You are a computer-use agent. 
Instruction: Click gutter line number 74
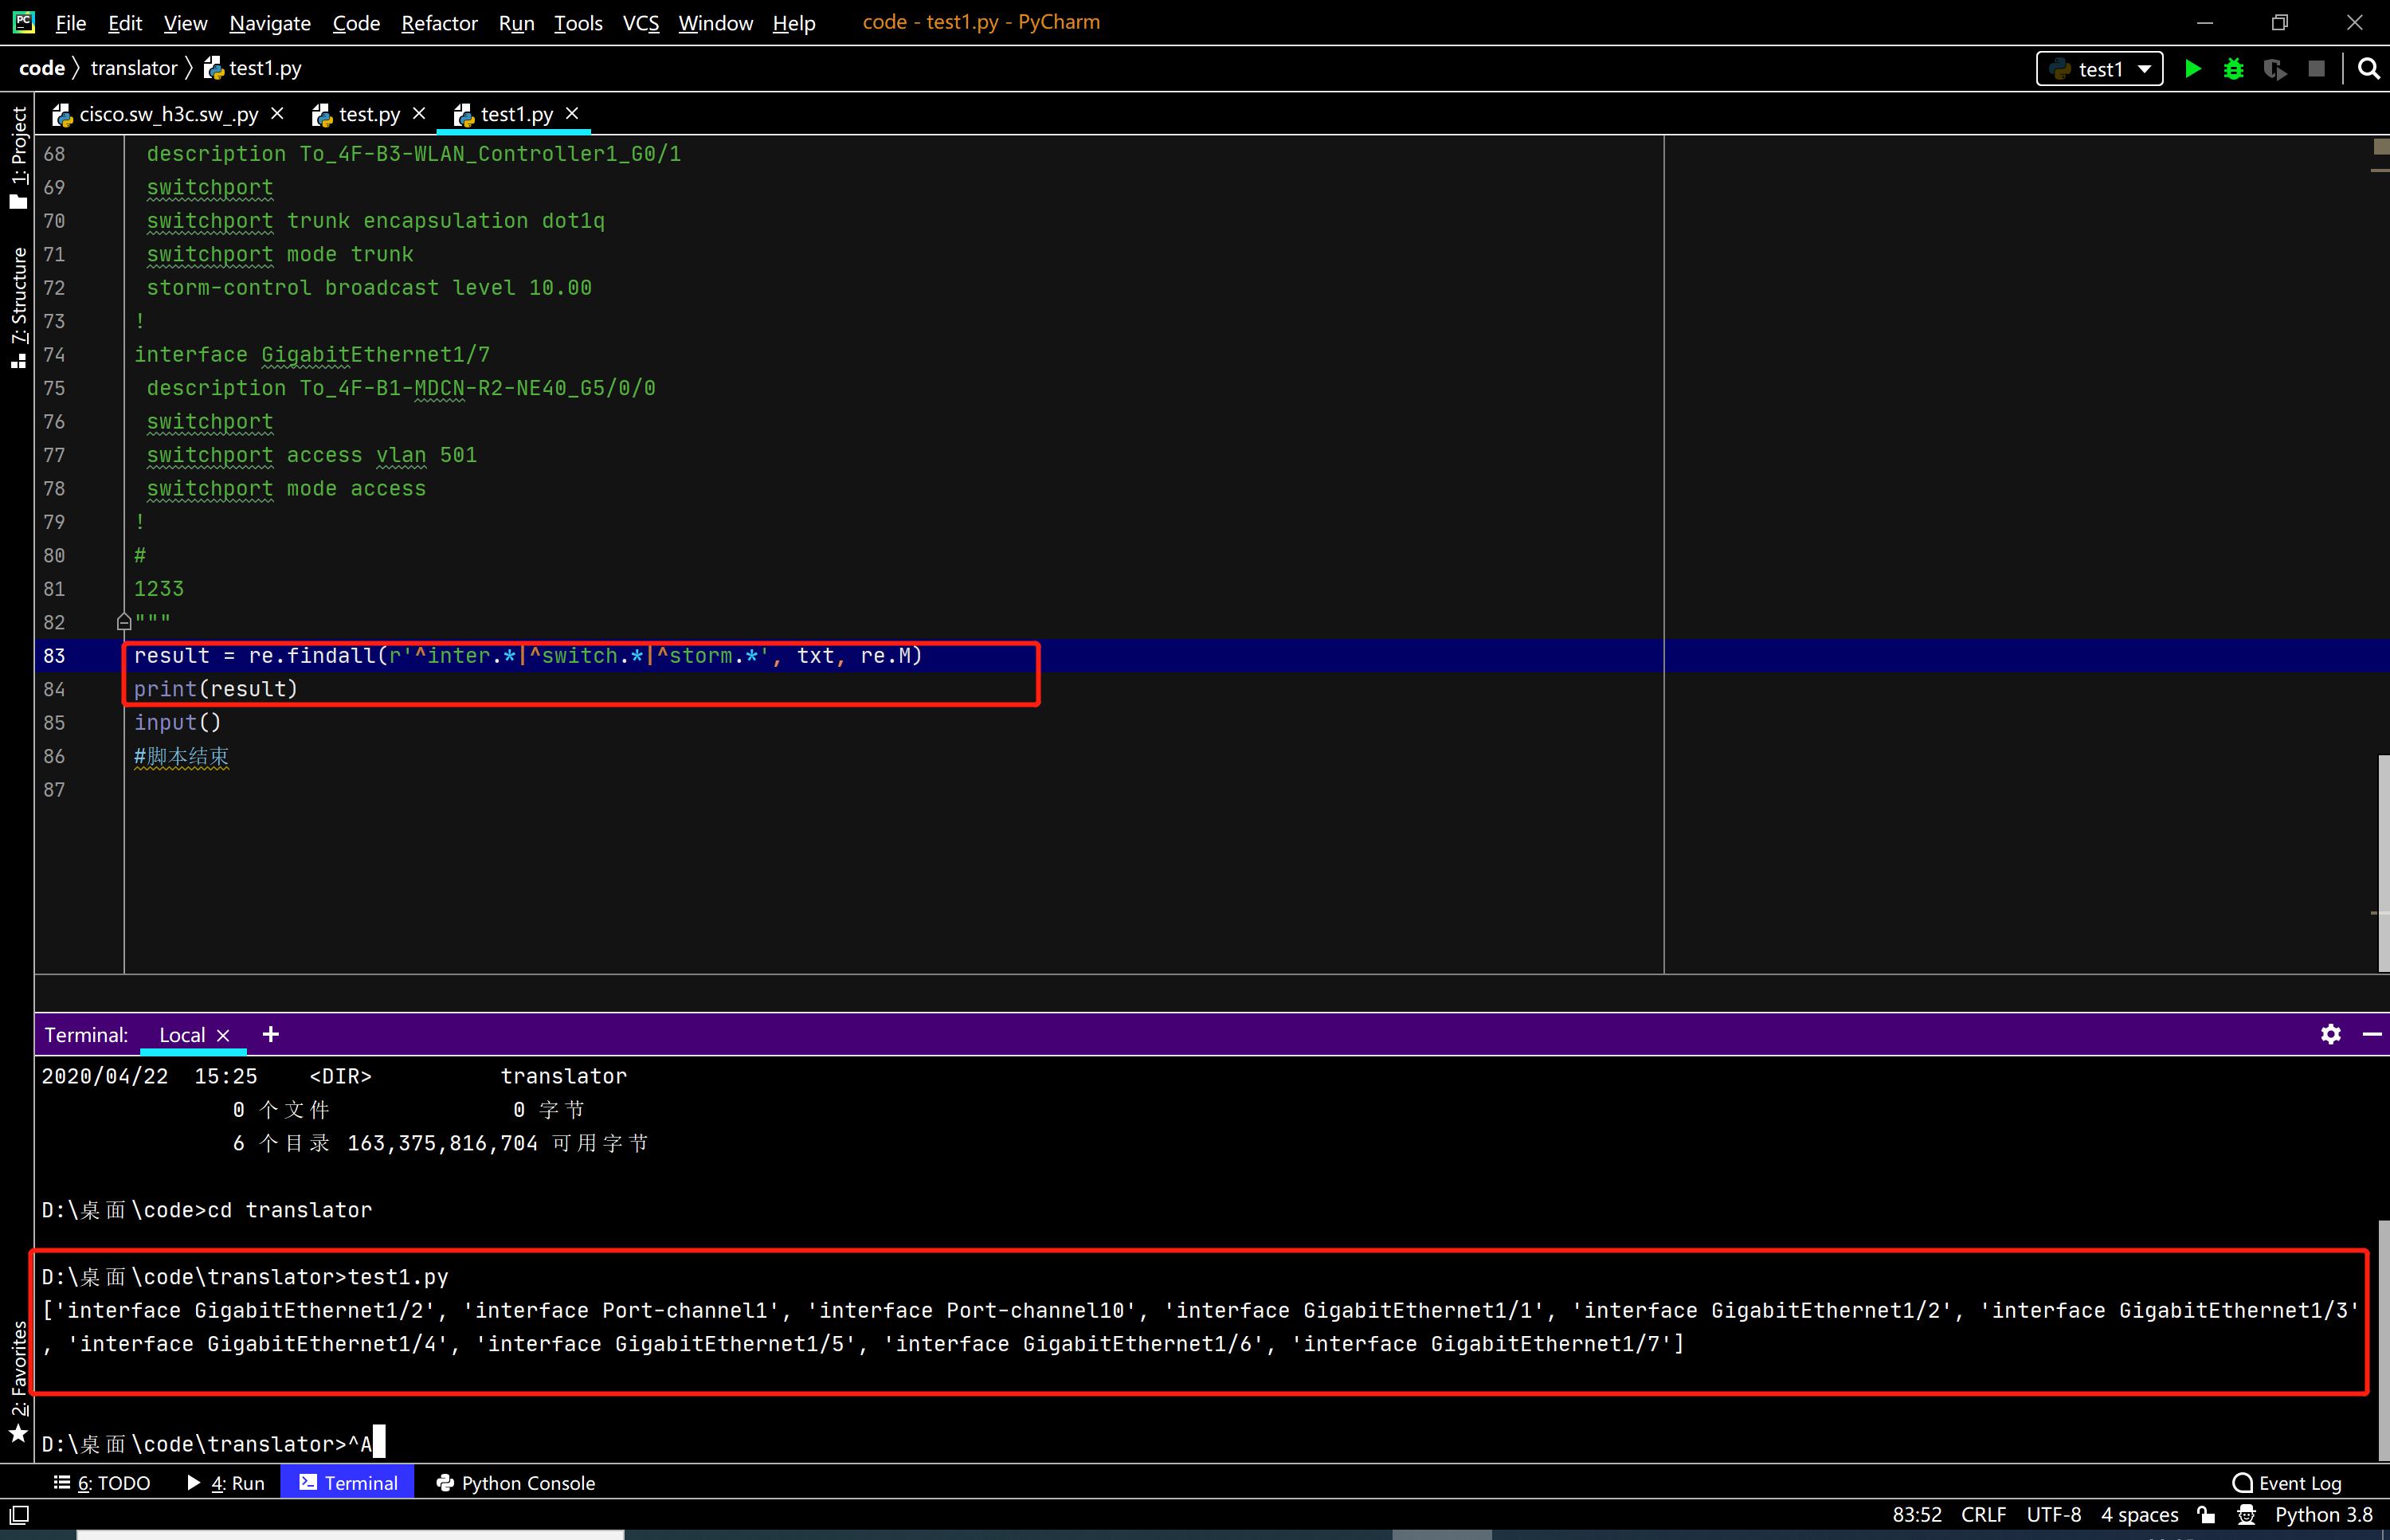[54, 355]
